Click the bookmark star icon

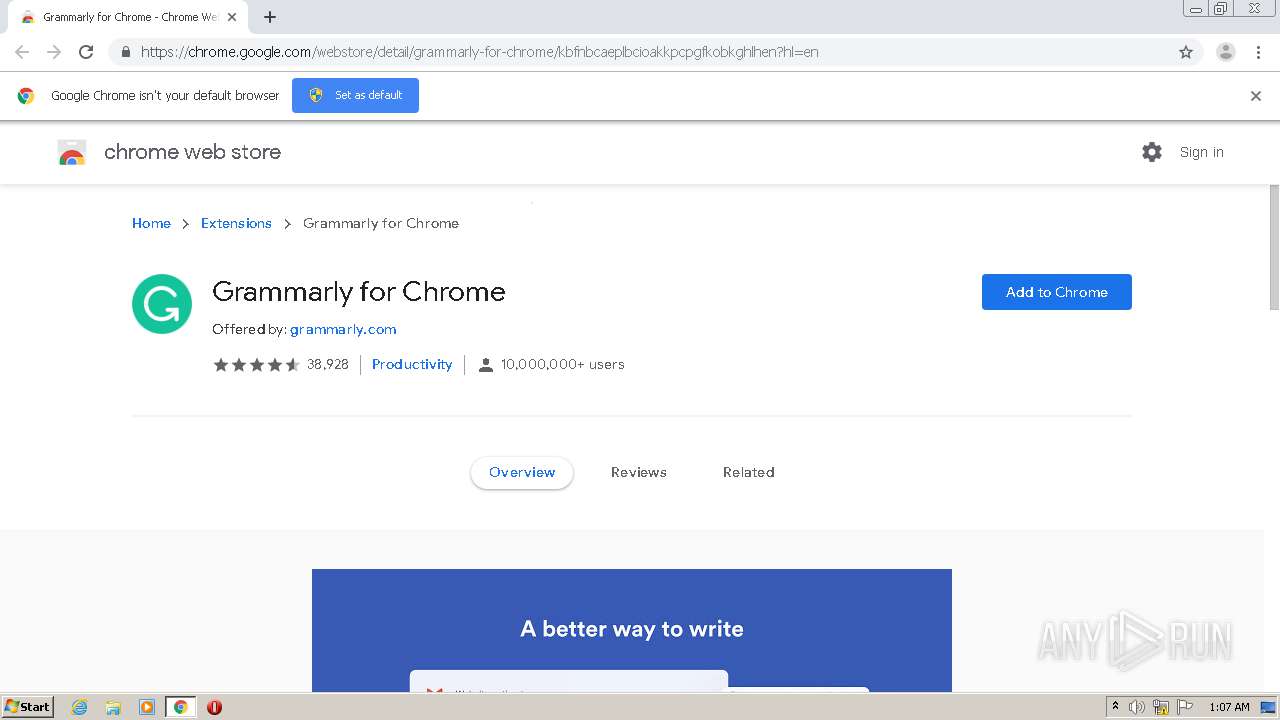(1186, 52)
